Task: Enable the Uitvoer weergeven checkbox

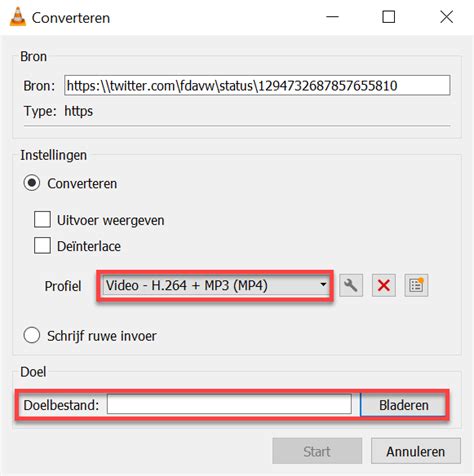Action: [42, 219]
